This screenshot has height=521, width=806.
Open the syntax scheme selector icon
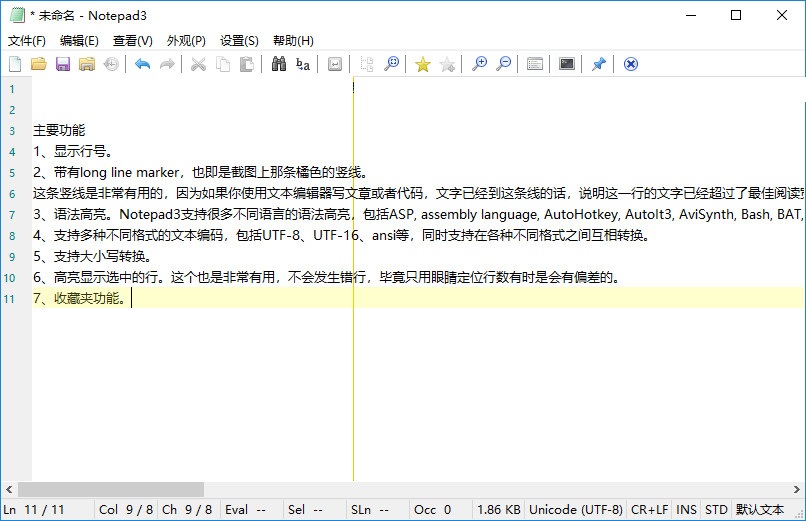(535, 64)
